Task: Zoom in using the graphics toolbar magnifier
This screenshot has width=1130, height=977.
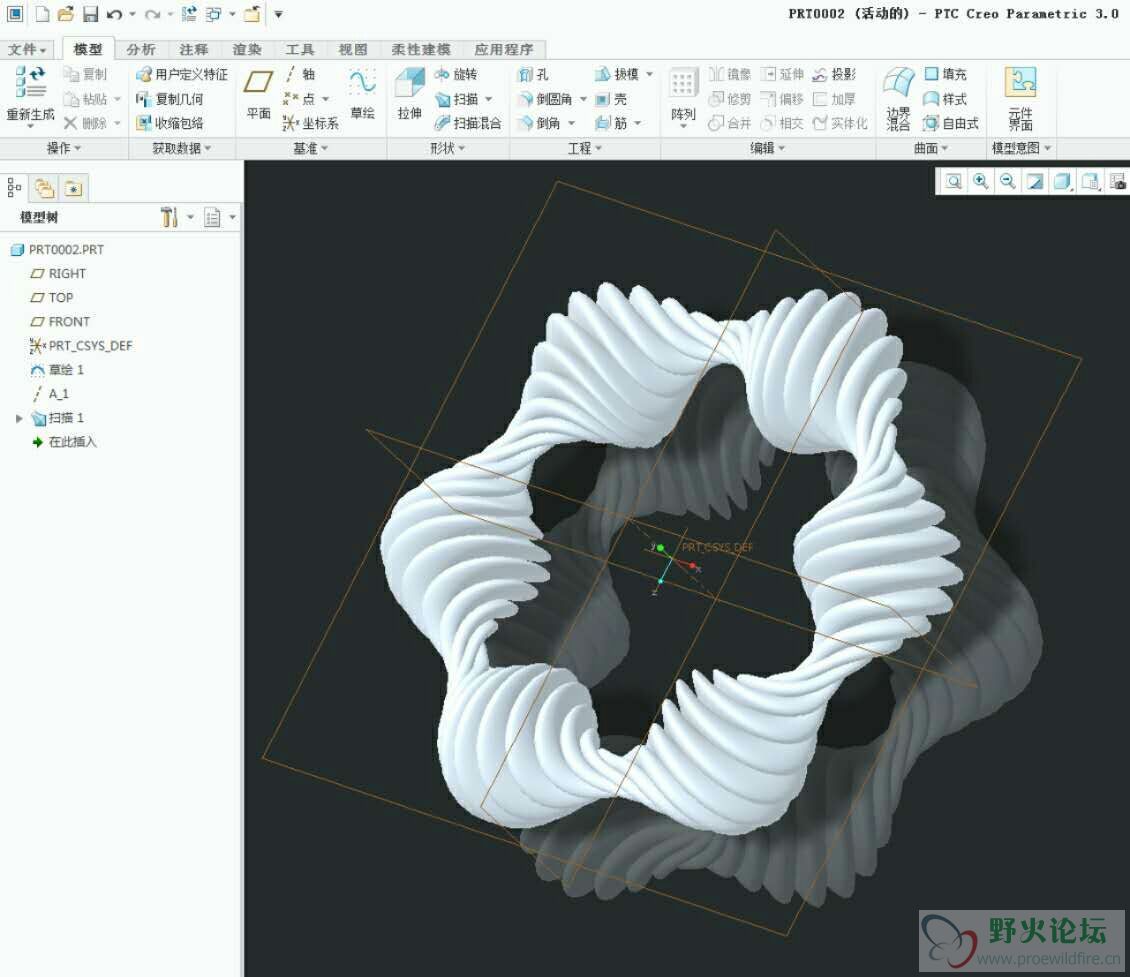Action: click(x=980, y=182)
